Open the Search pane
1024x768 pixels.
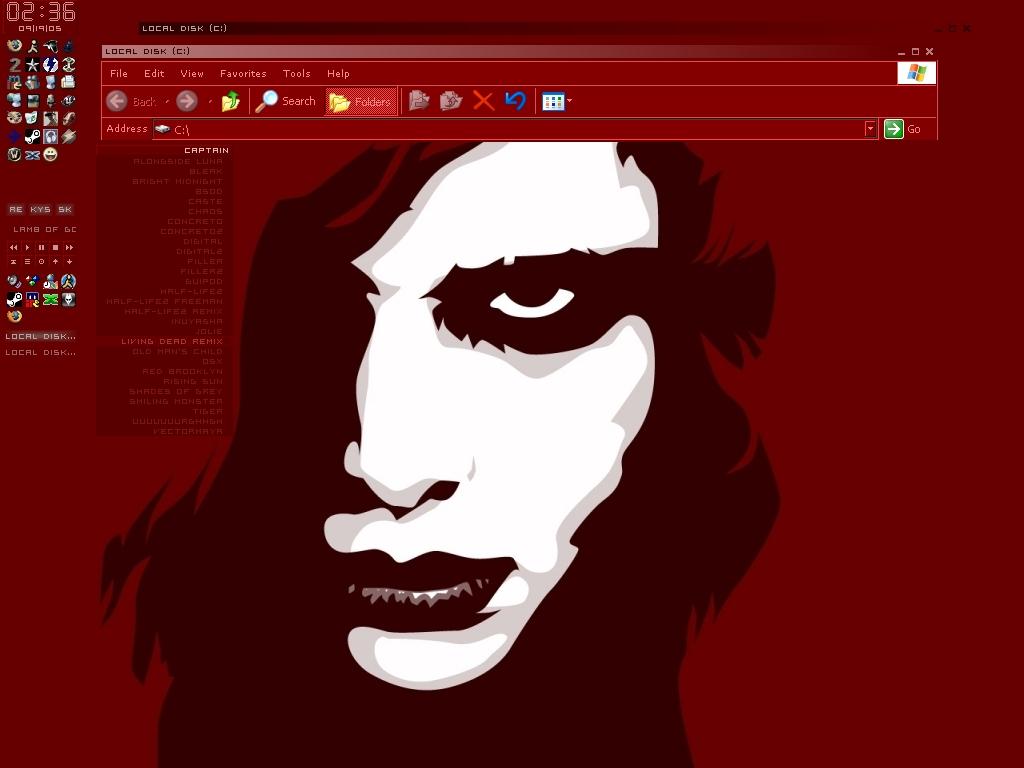[x=285, y=101]
